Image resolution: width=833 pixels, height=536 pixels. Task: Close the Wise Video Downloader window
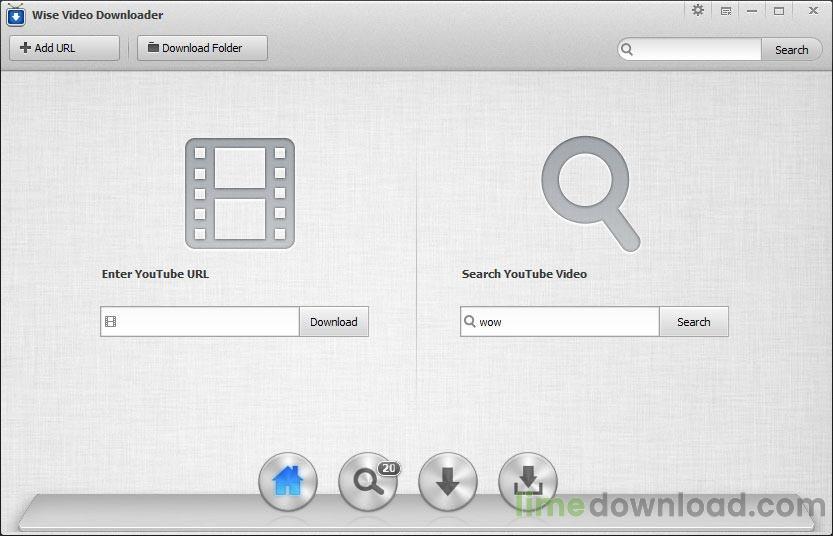coord(813,11)
